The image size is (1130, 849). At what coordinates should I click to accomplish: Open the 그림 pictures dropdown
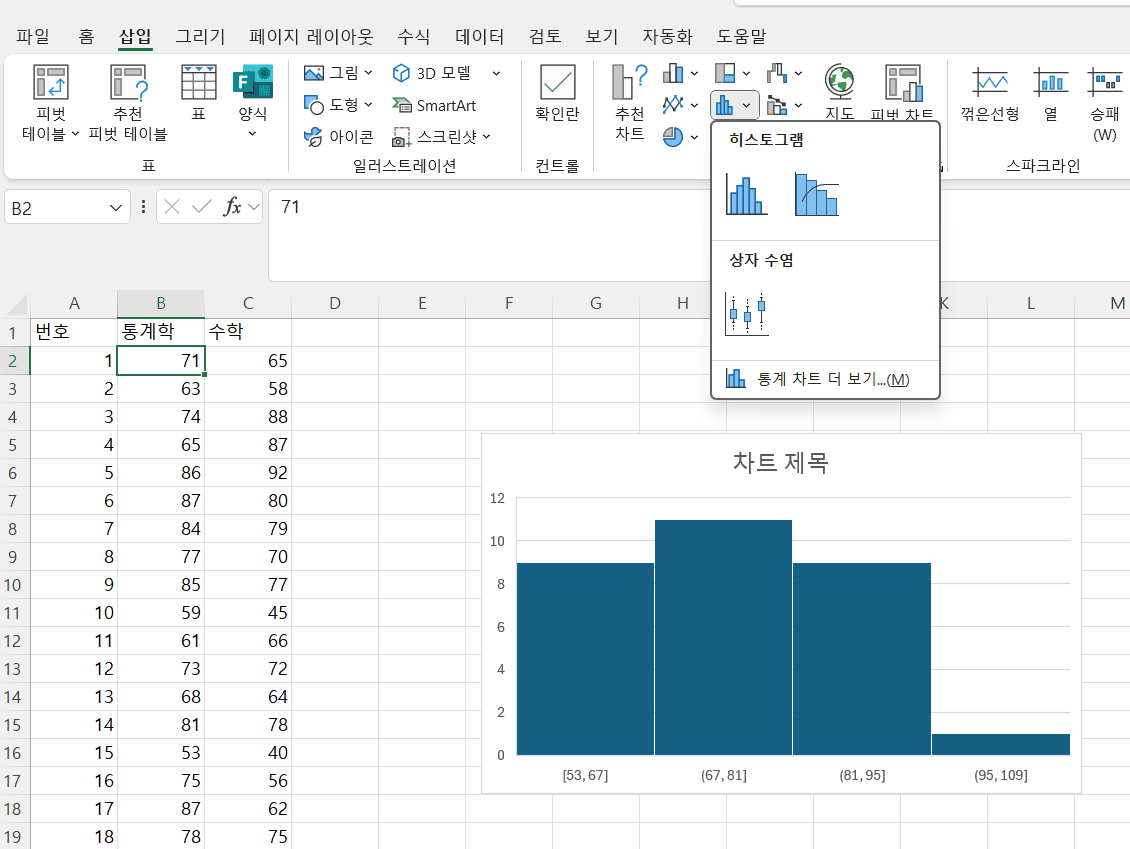pos(338,73)
